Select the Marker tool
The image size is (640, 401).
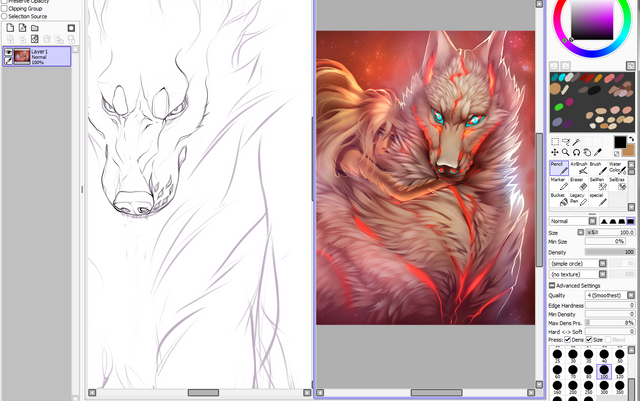click(559, 184)
